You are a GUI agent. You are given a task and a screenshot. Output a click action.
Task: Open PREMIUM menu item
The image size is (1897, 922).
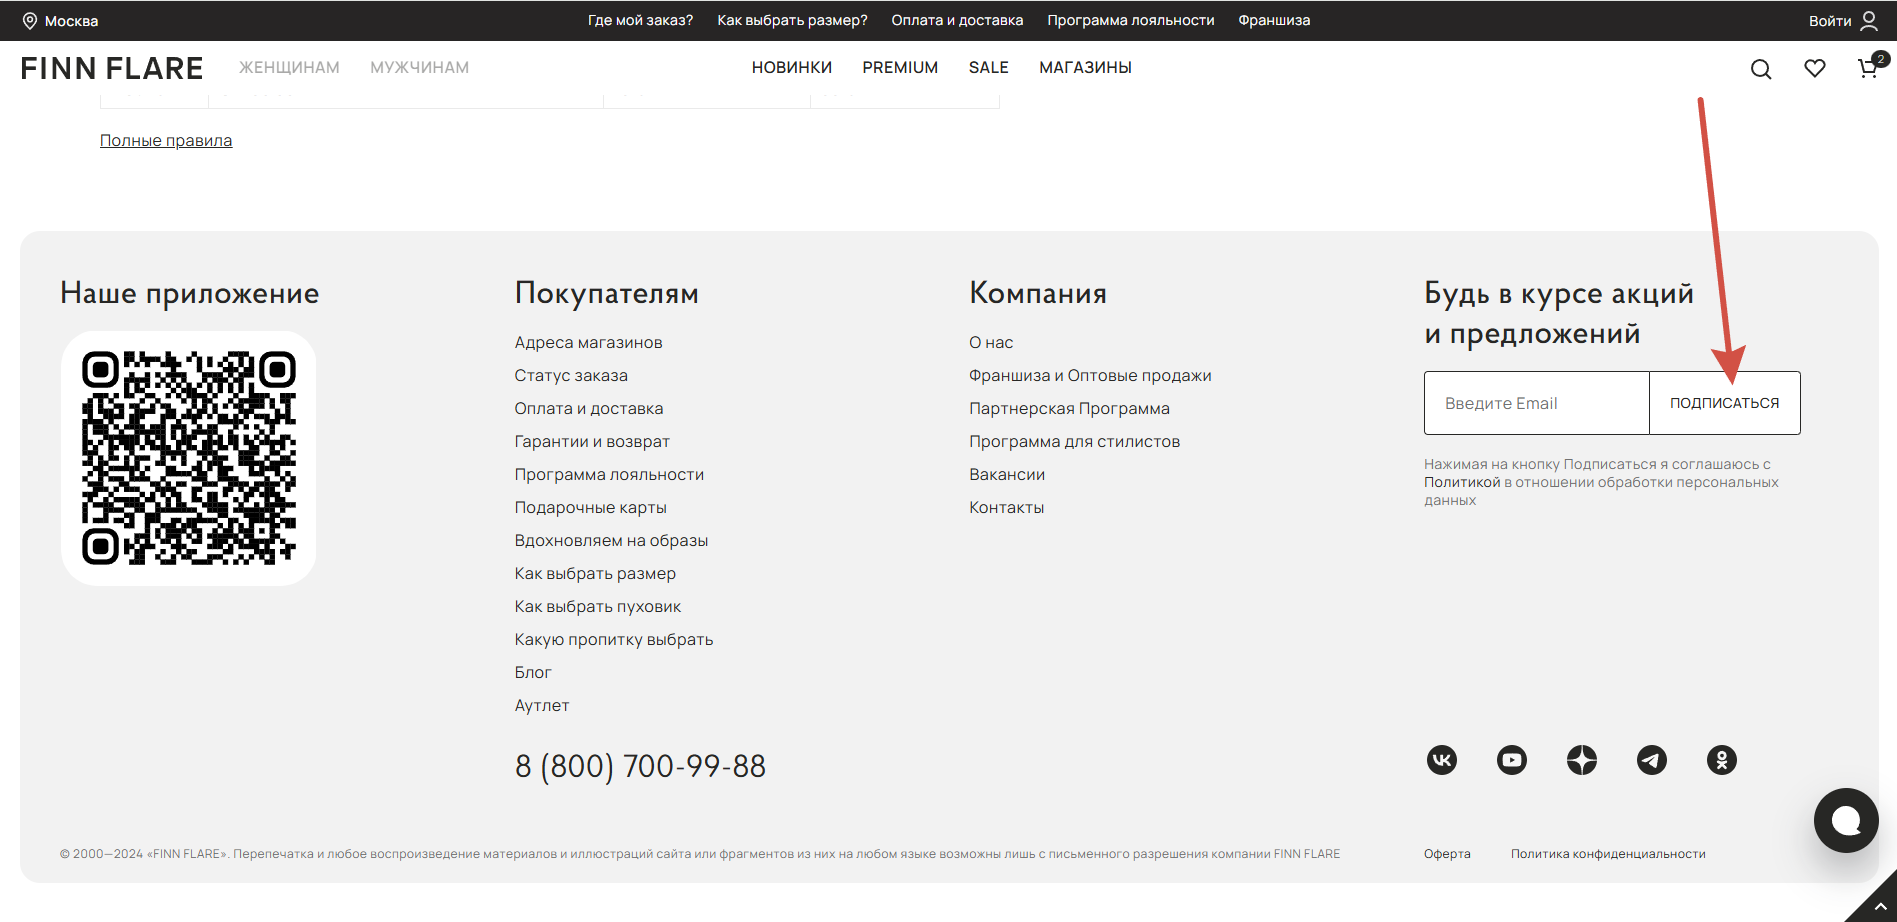pos(900,67)
